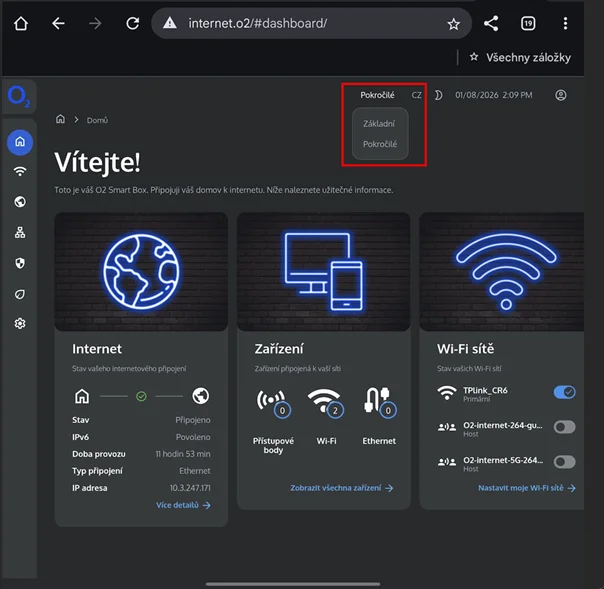This screenshot has height=589, width=604.
Task: Open the network topology icon in sidebar
Action: point(20,232)
